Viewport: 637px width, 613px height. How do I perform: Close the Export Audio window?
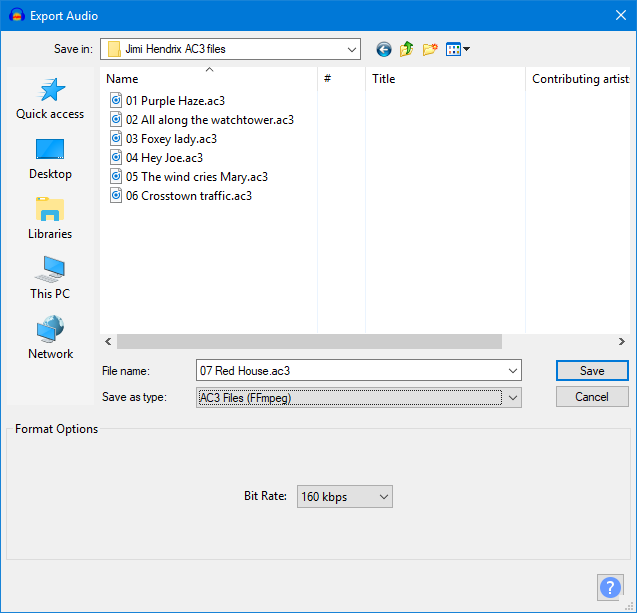(x=620, y=15)
